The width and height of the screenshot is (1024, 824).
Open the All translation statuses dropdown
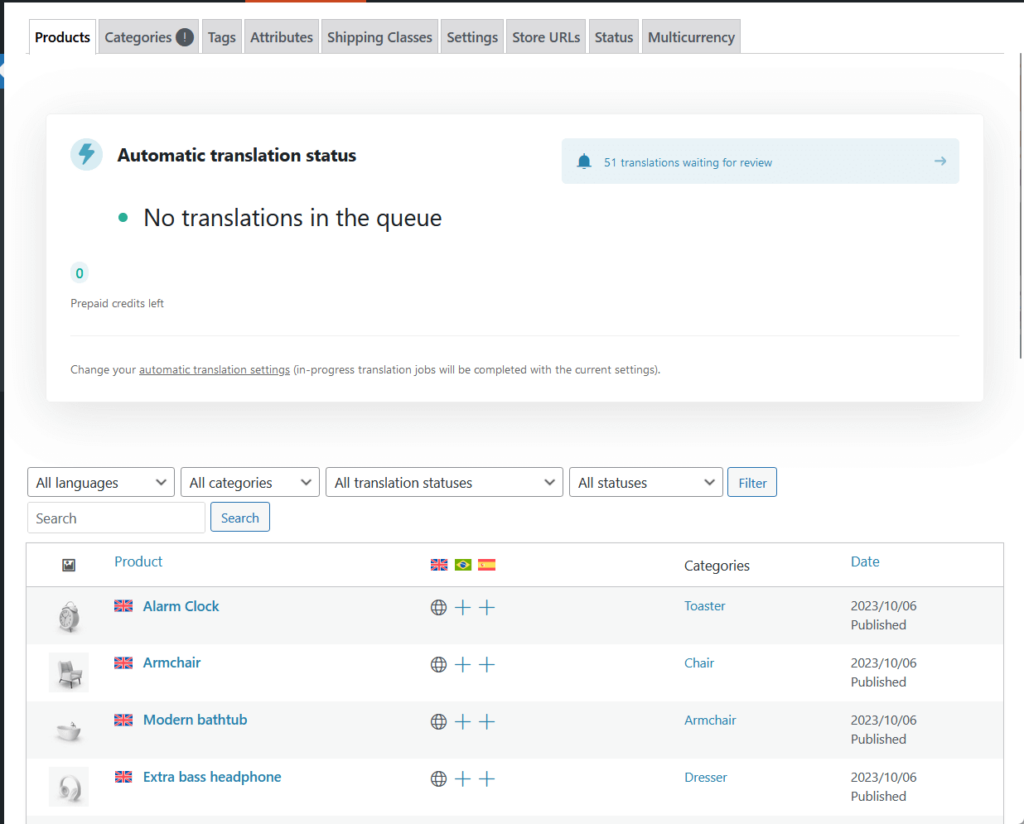point(444,482)
